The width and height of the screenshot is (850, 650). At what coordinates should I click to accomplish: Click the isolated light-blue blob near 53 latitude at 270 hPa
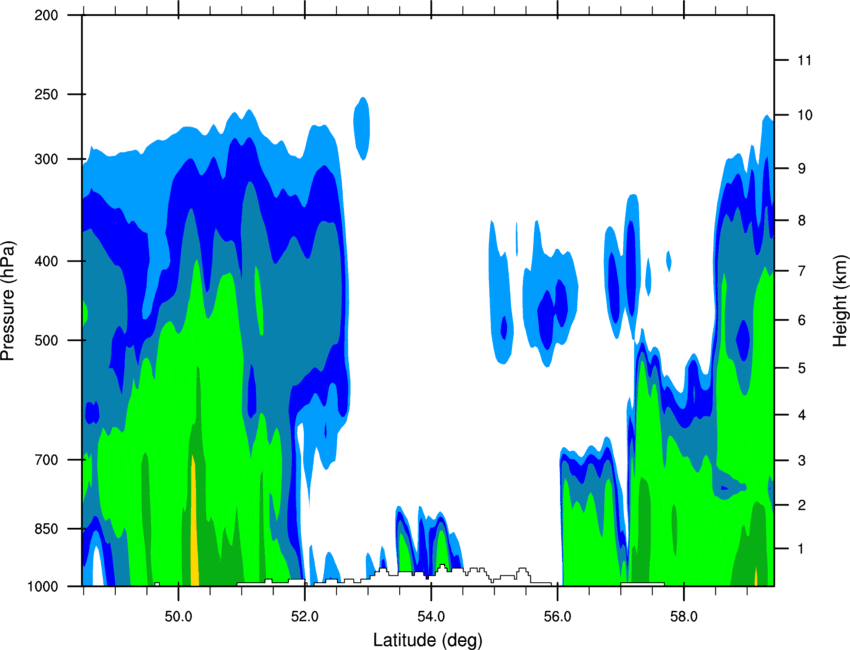(x=362, y=128)
